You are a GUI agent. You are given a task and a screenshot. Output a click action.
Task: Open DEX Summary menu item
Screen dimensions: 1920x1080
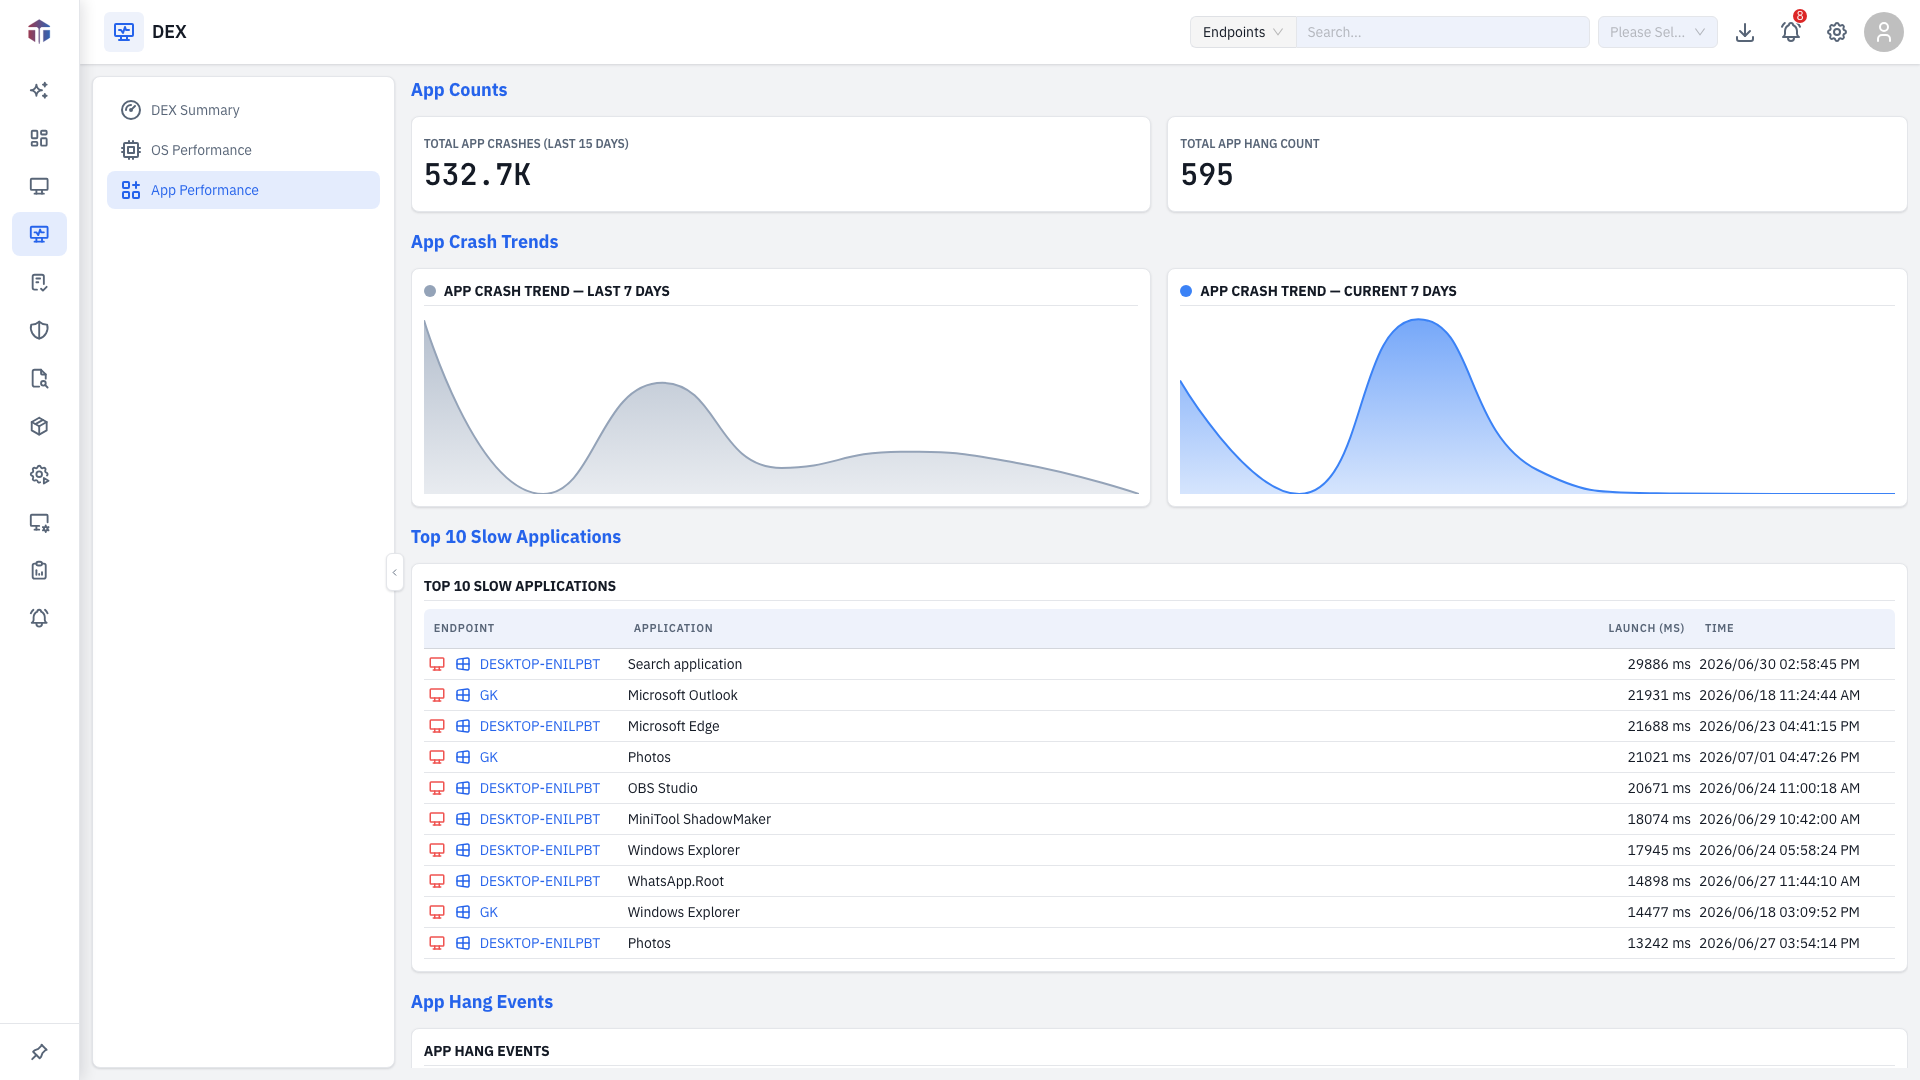click(243, 110)
